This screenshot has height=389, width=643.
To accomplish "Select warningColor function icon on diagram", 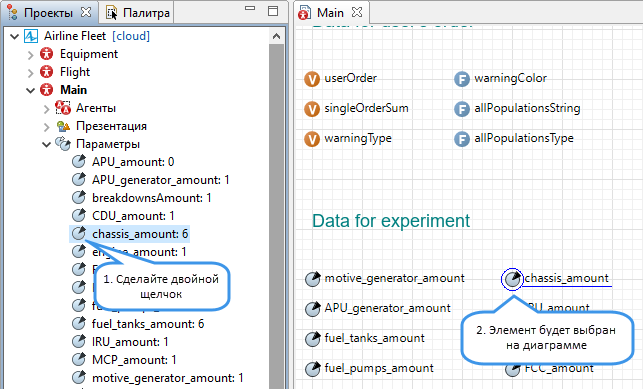I will click(x=462, y=79).
